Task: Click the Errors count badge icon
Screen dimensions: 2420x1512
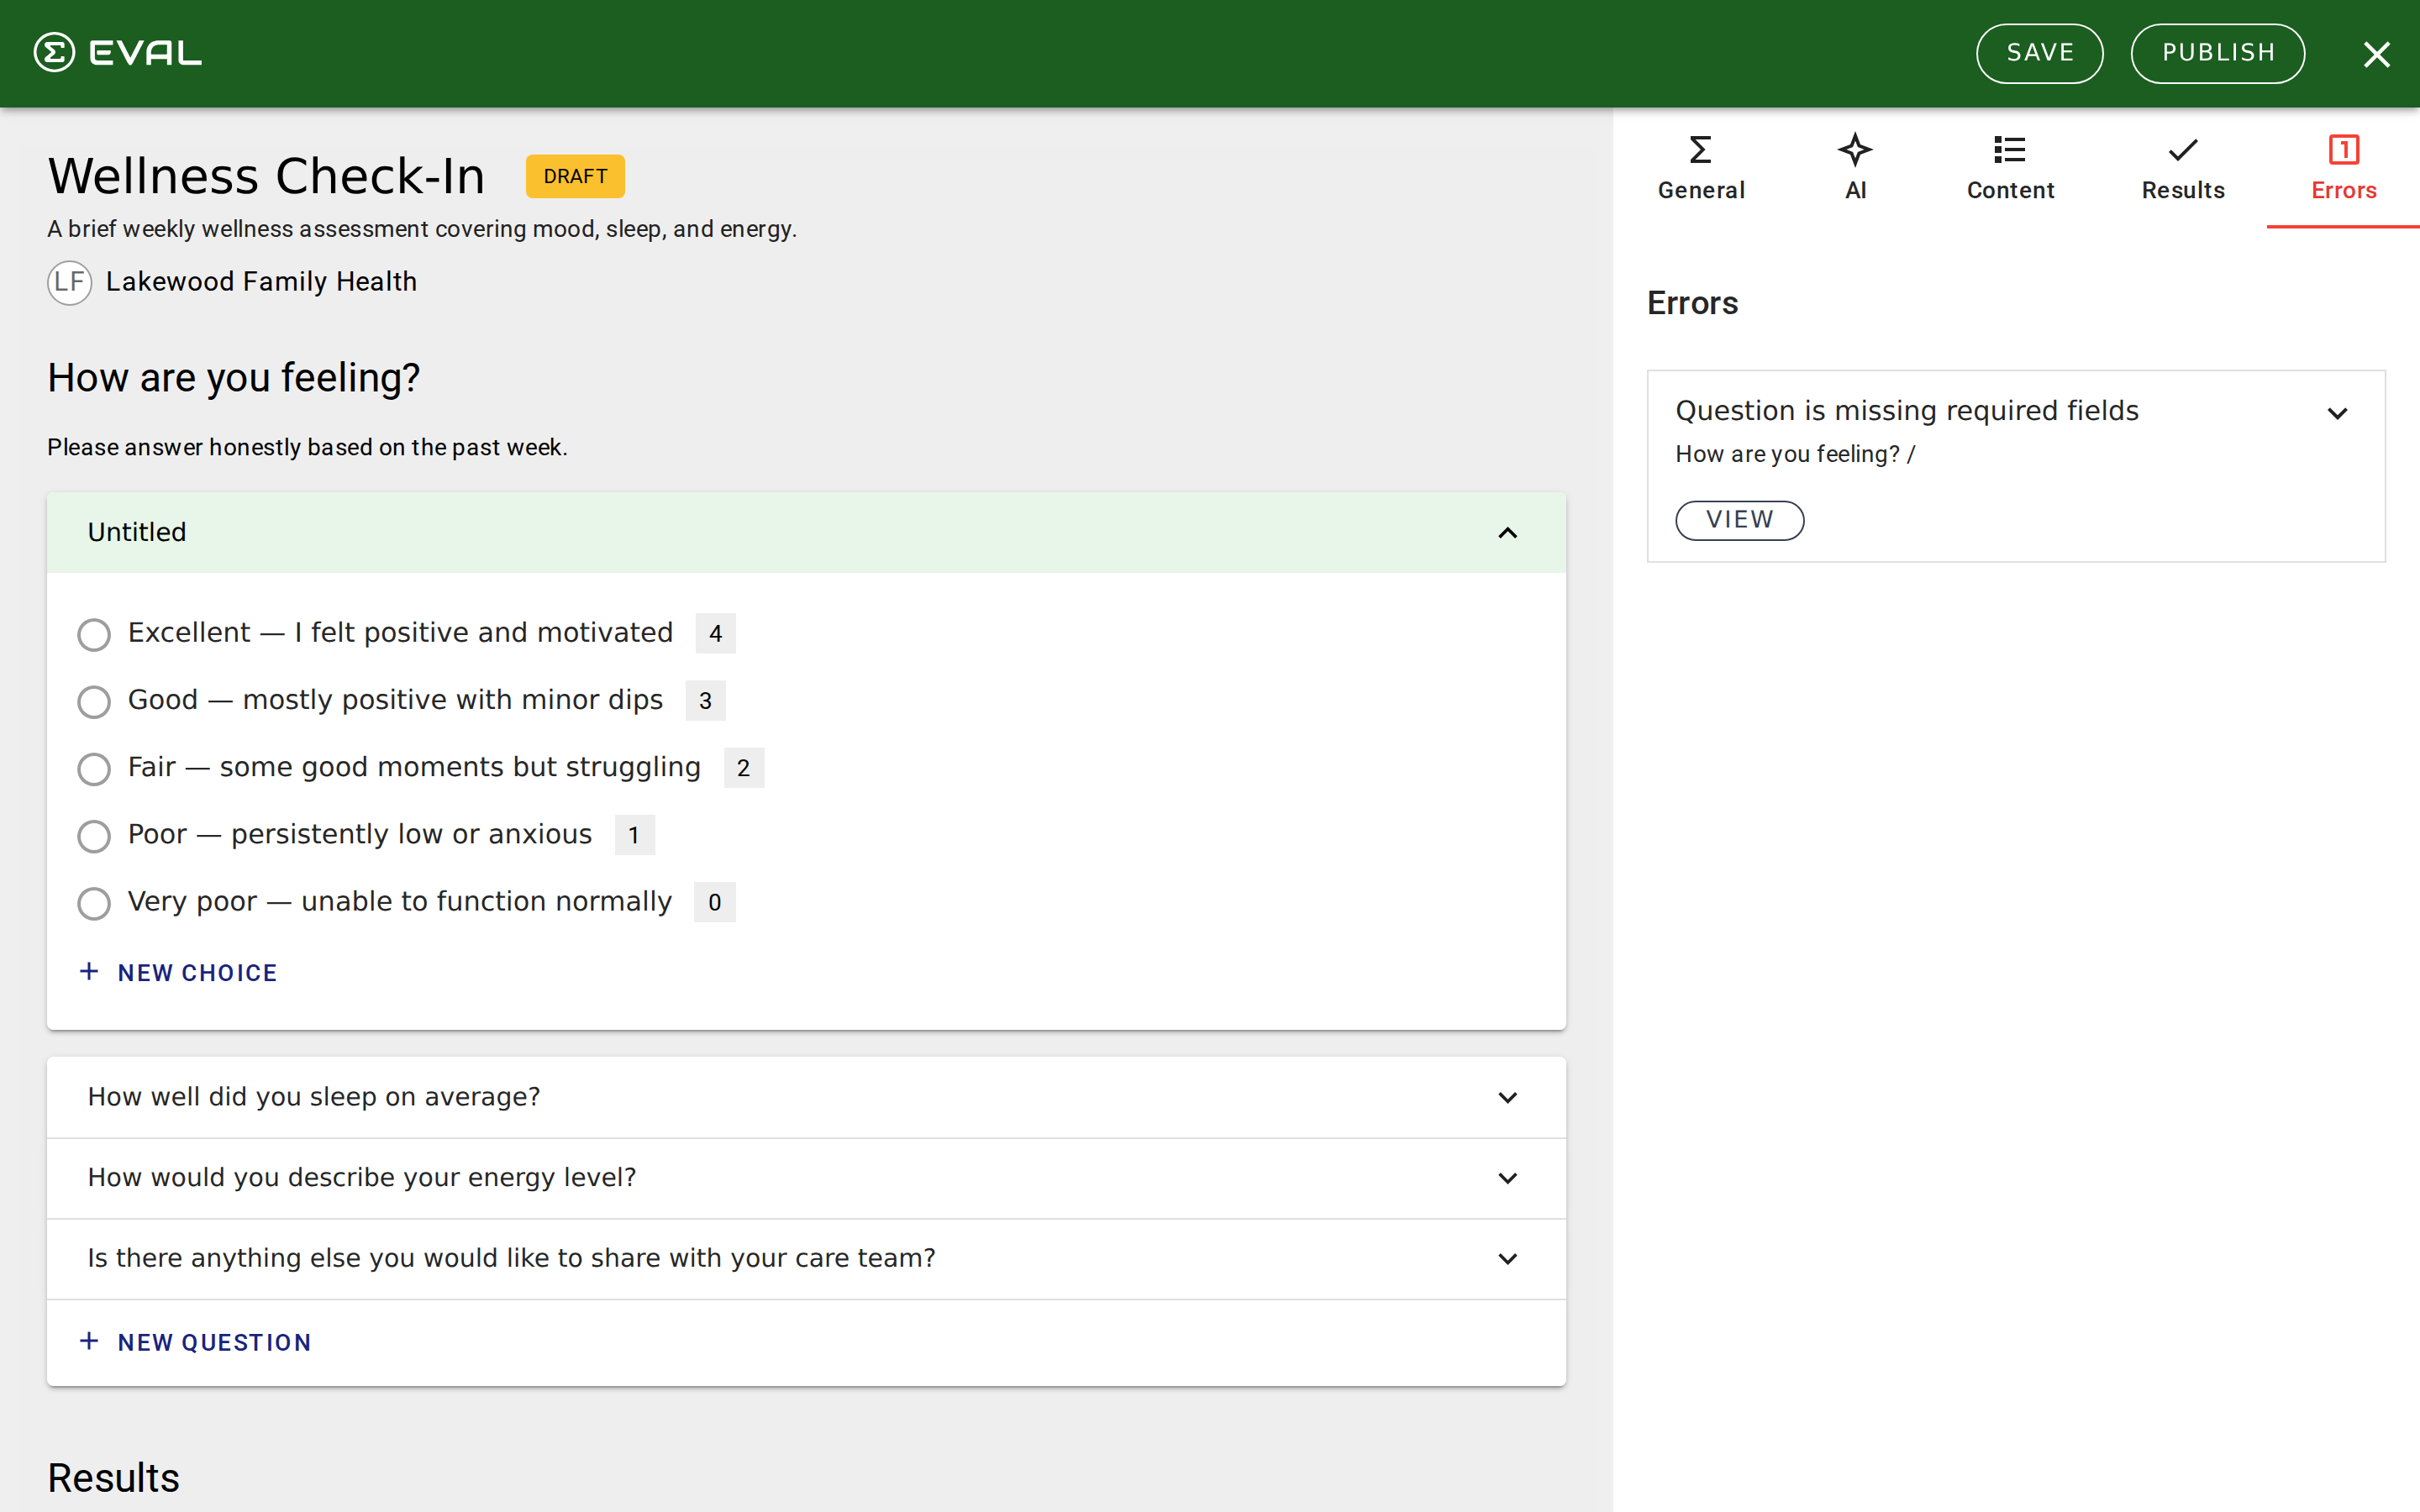Action: [2343, 150]
